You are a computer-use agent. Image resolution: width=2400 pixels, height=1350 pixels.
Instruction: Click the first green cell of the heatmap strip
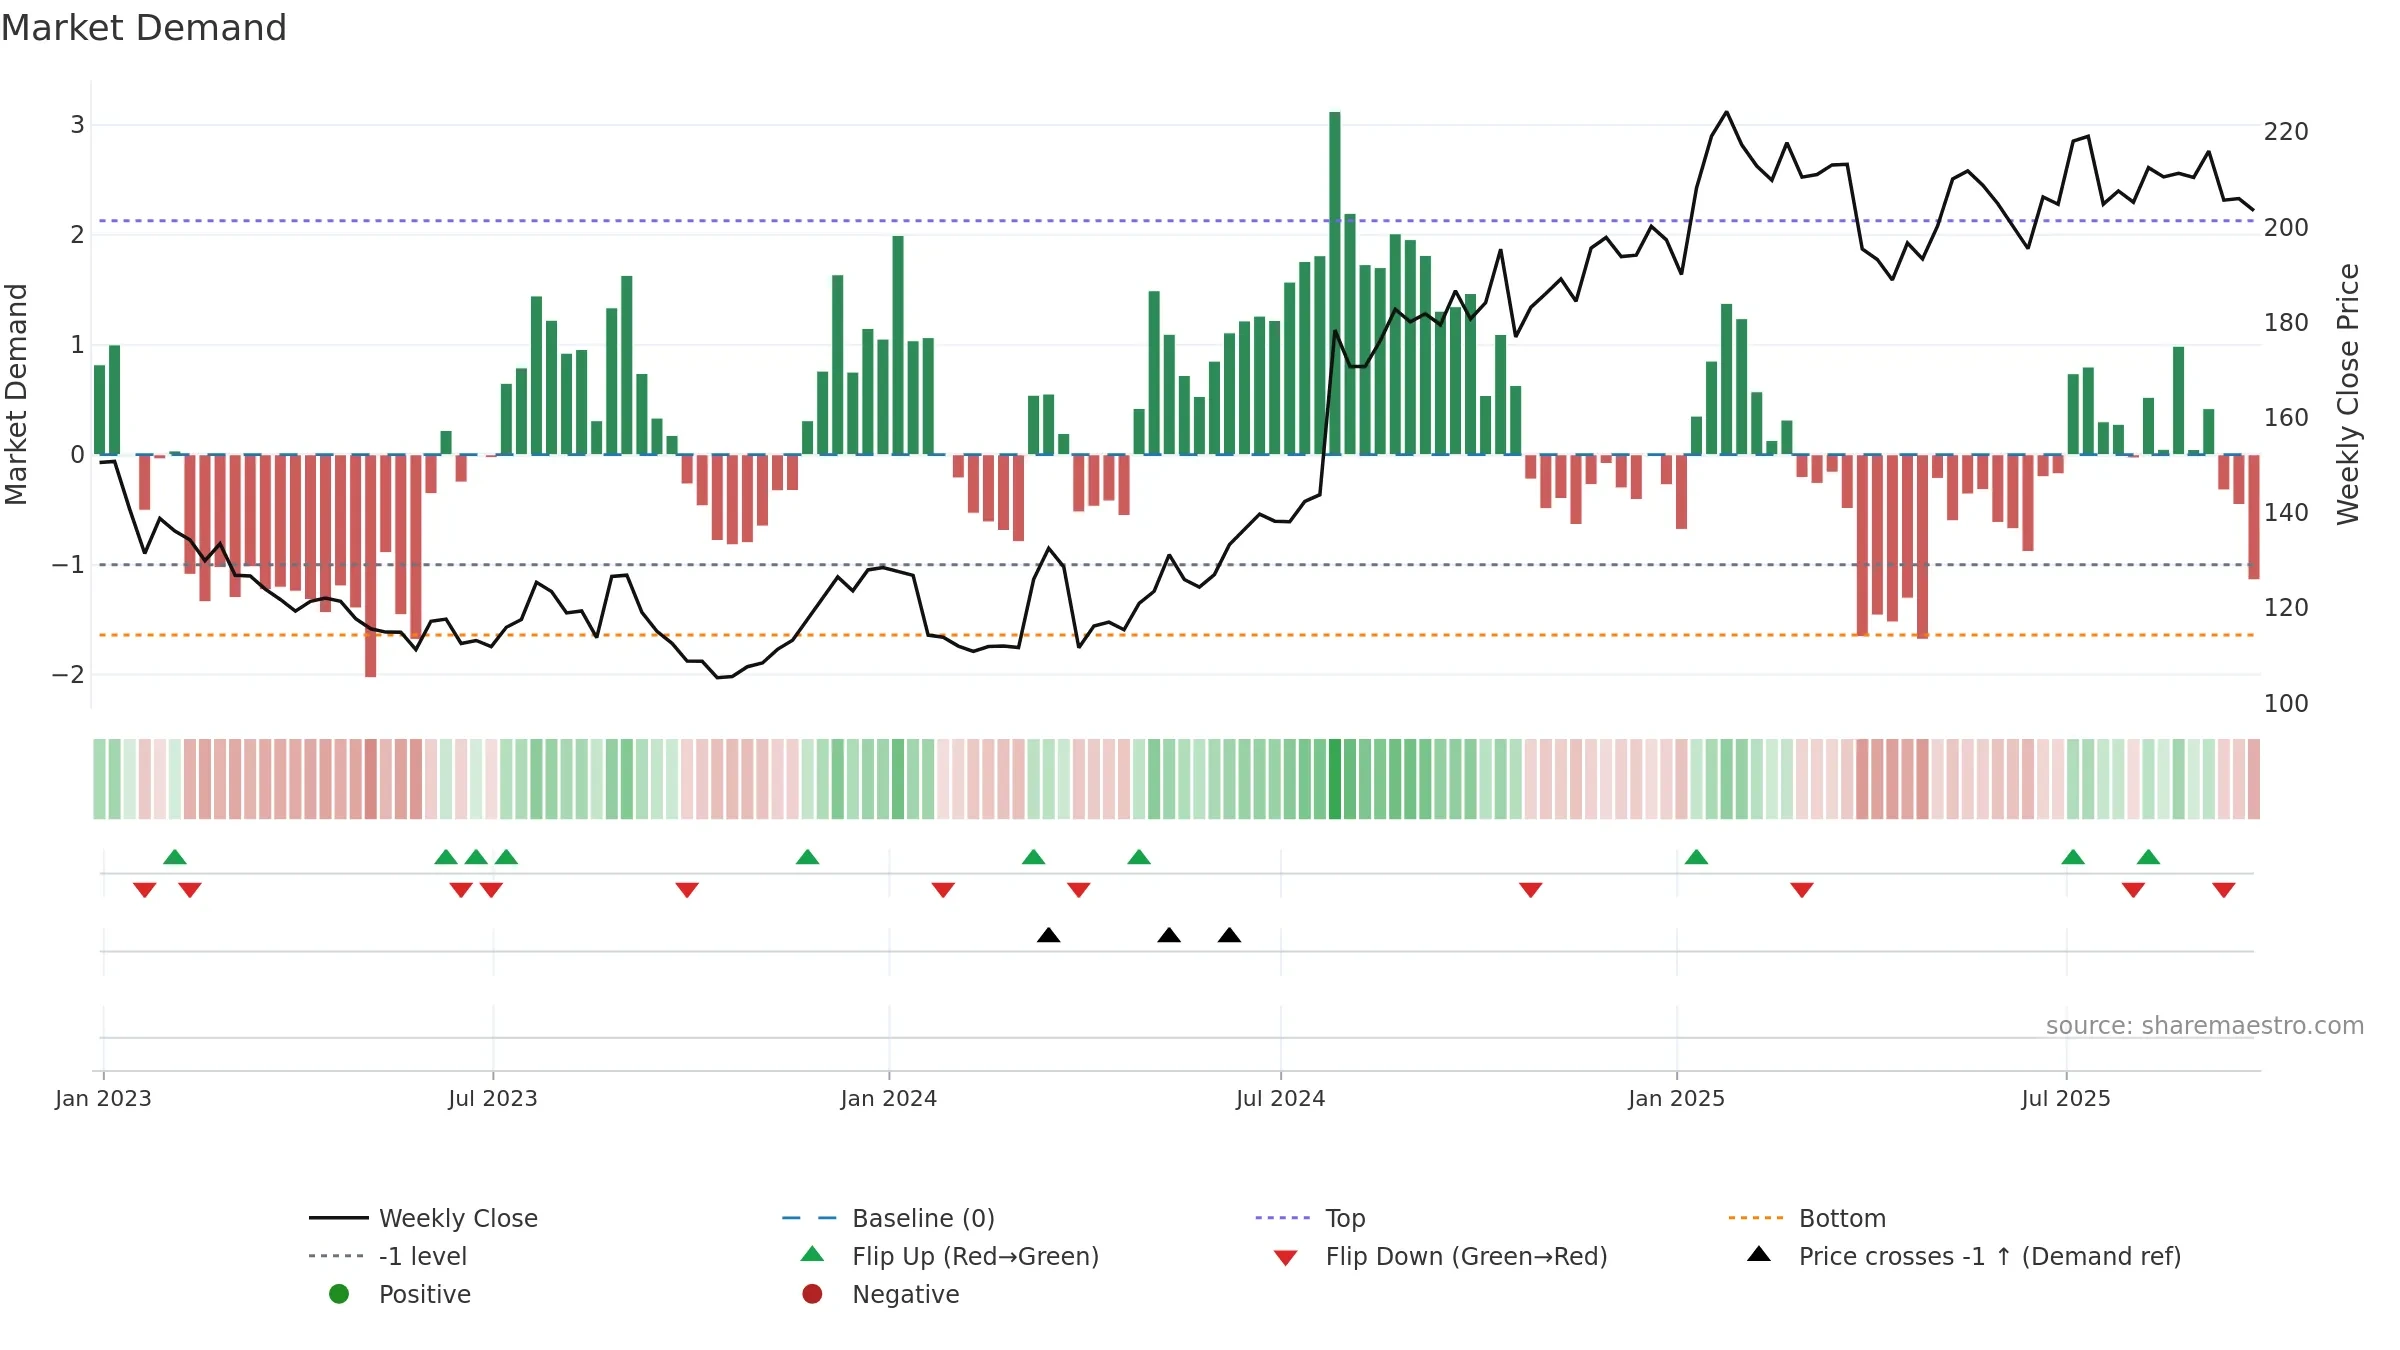99,779
